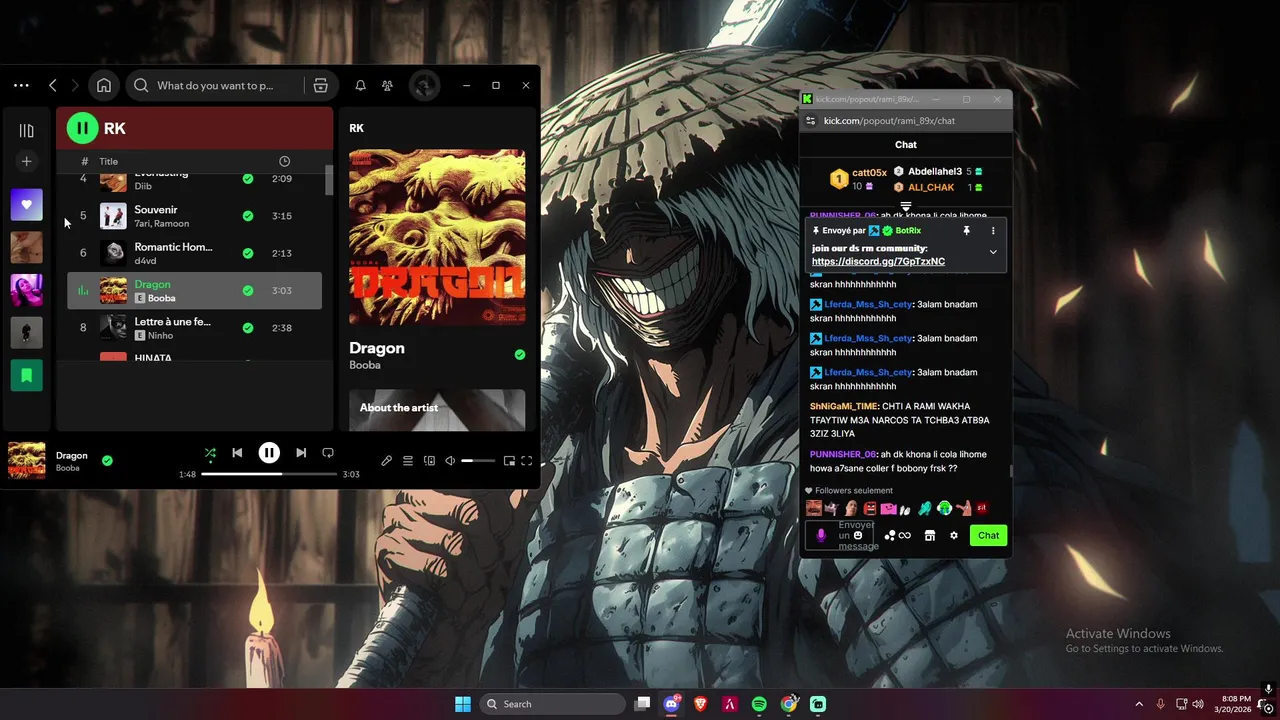Skip to previous track

pos(237,453)
